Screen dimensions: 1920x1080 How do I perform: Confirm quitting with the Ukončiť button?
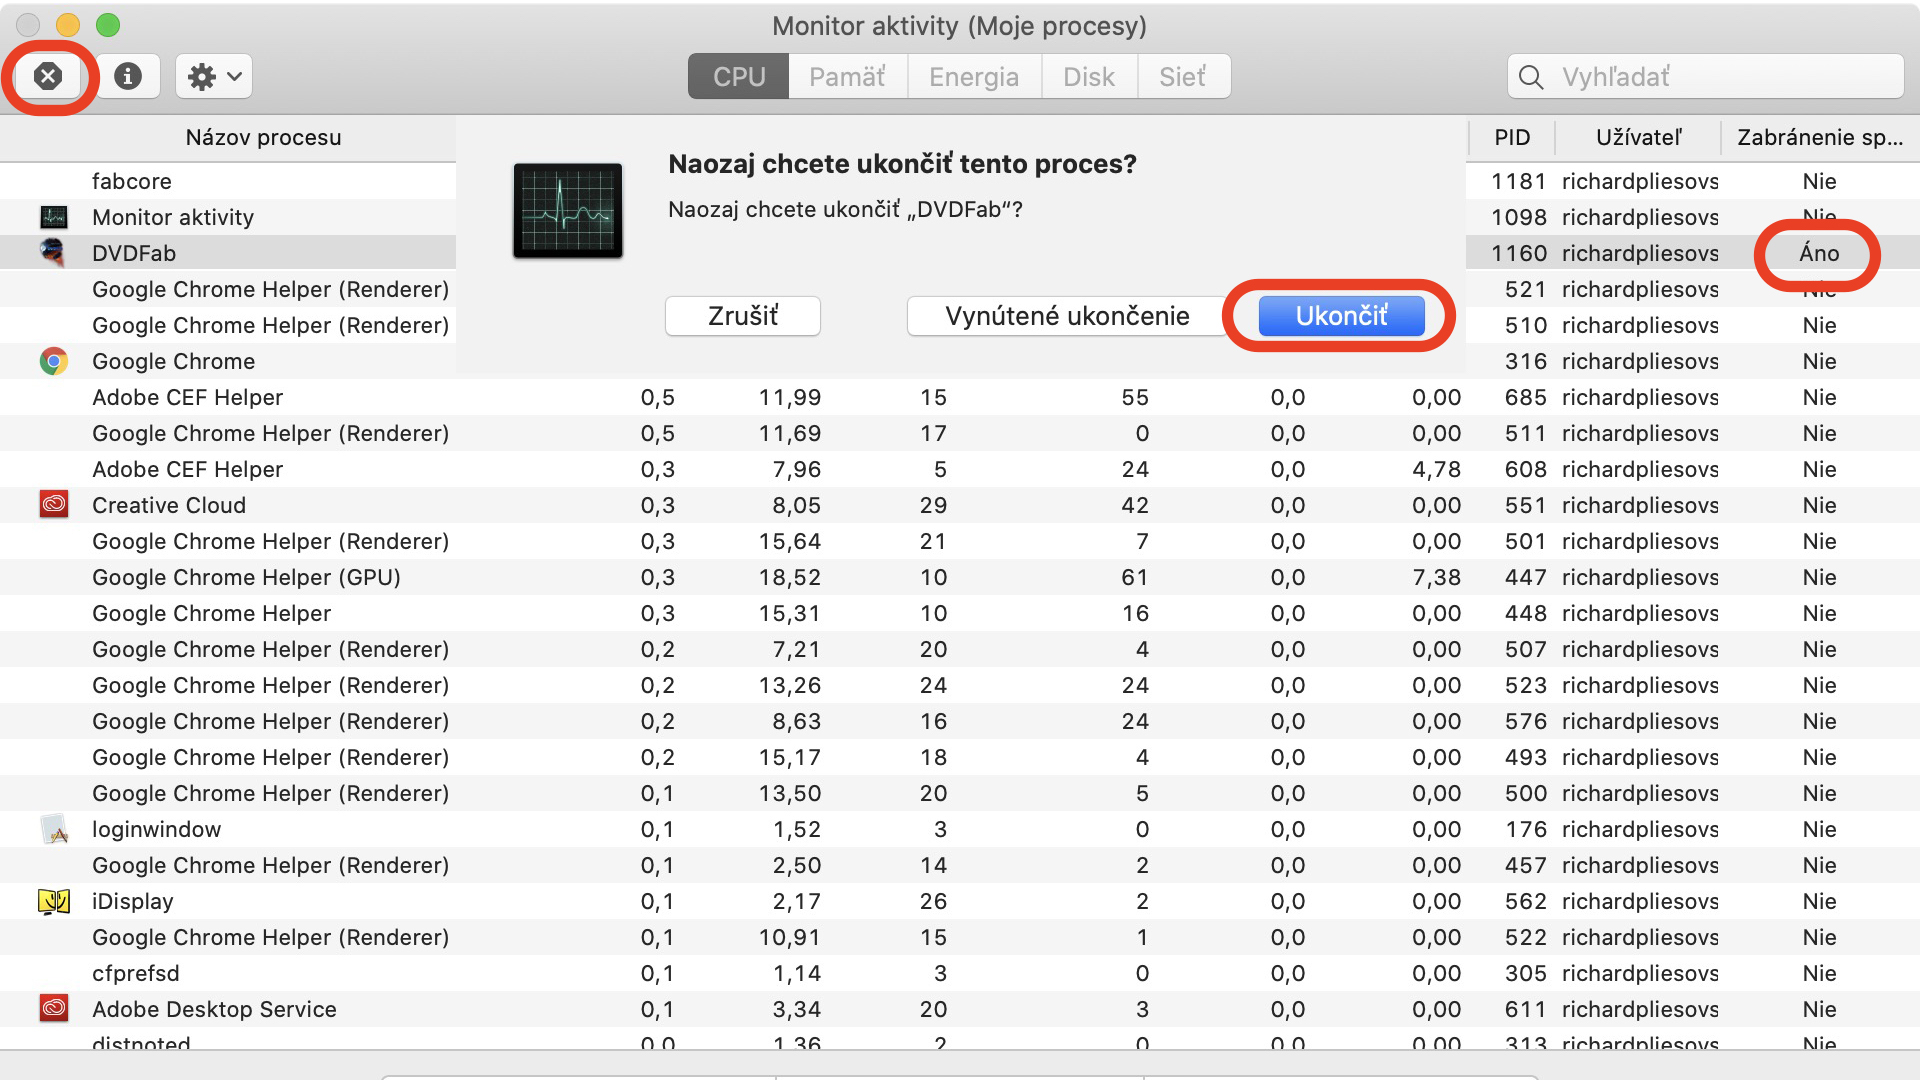click(x=1341, y=316)
